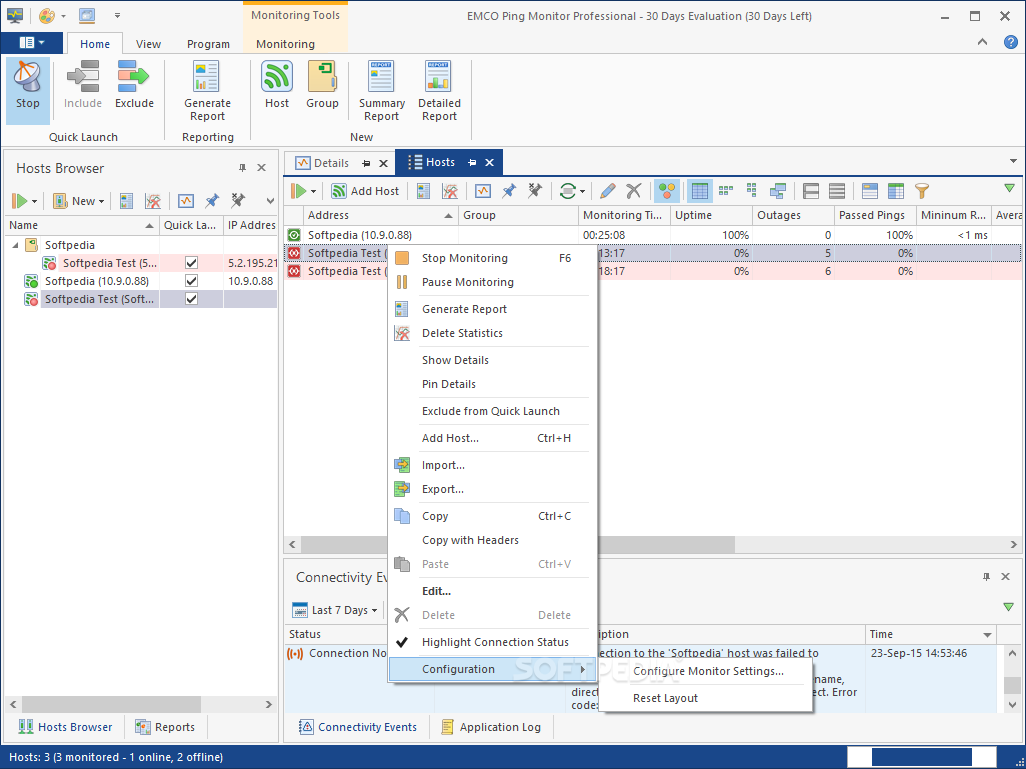Image resolution: width=1026 pixels, height=769 pixels.
Task: Open window list dropdown arrow at tab bar
Action: (1013, 161)
